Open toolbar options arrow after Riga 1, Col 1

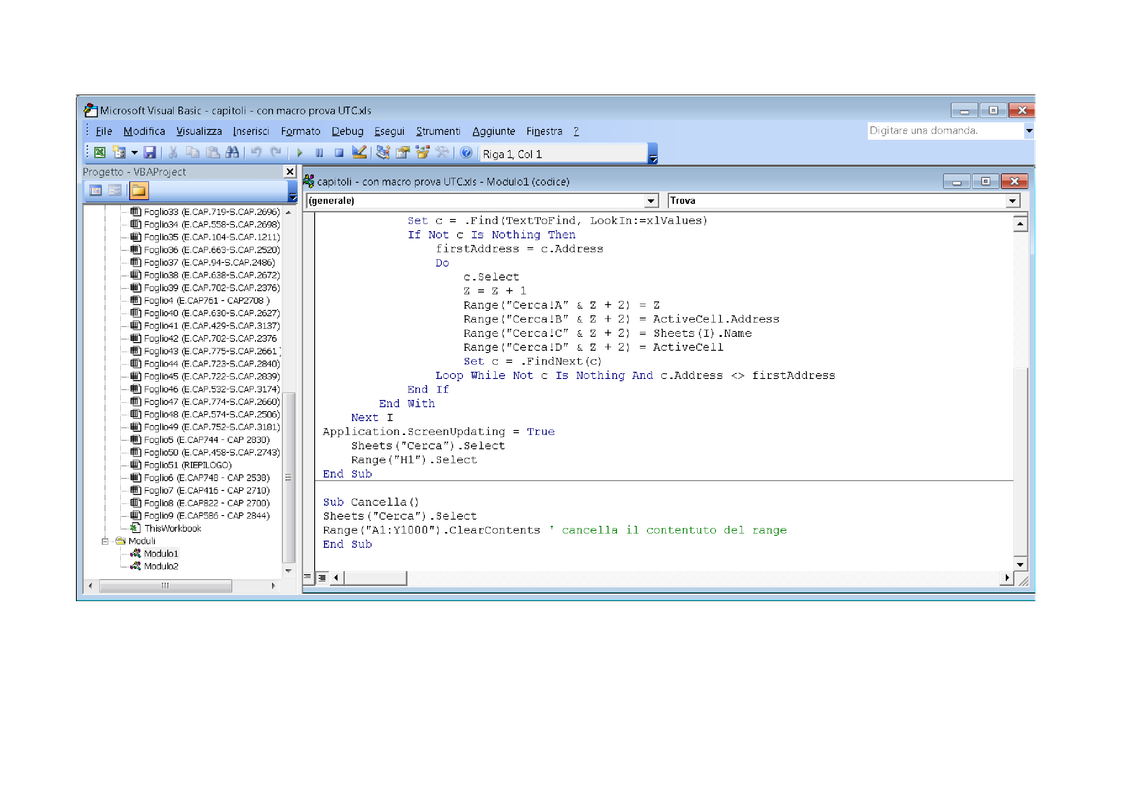pyautogui.click(x=653, y=154)
